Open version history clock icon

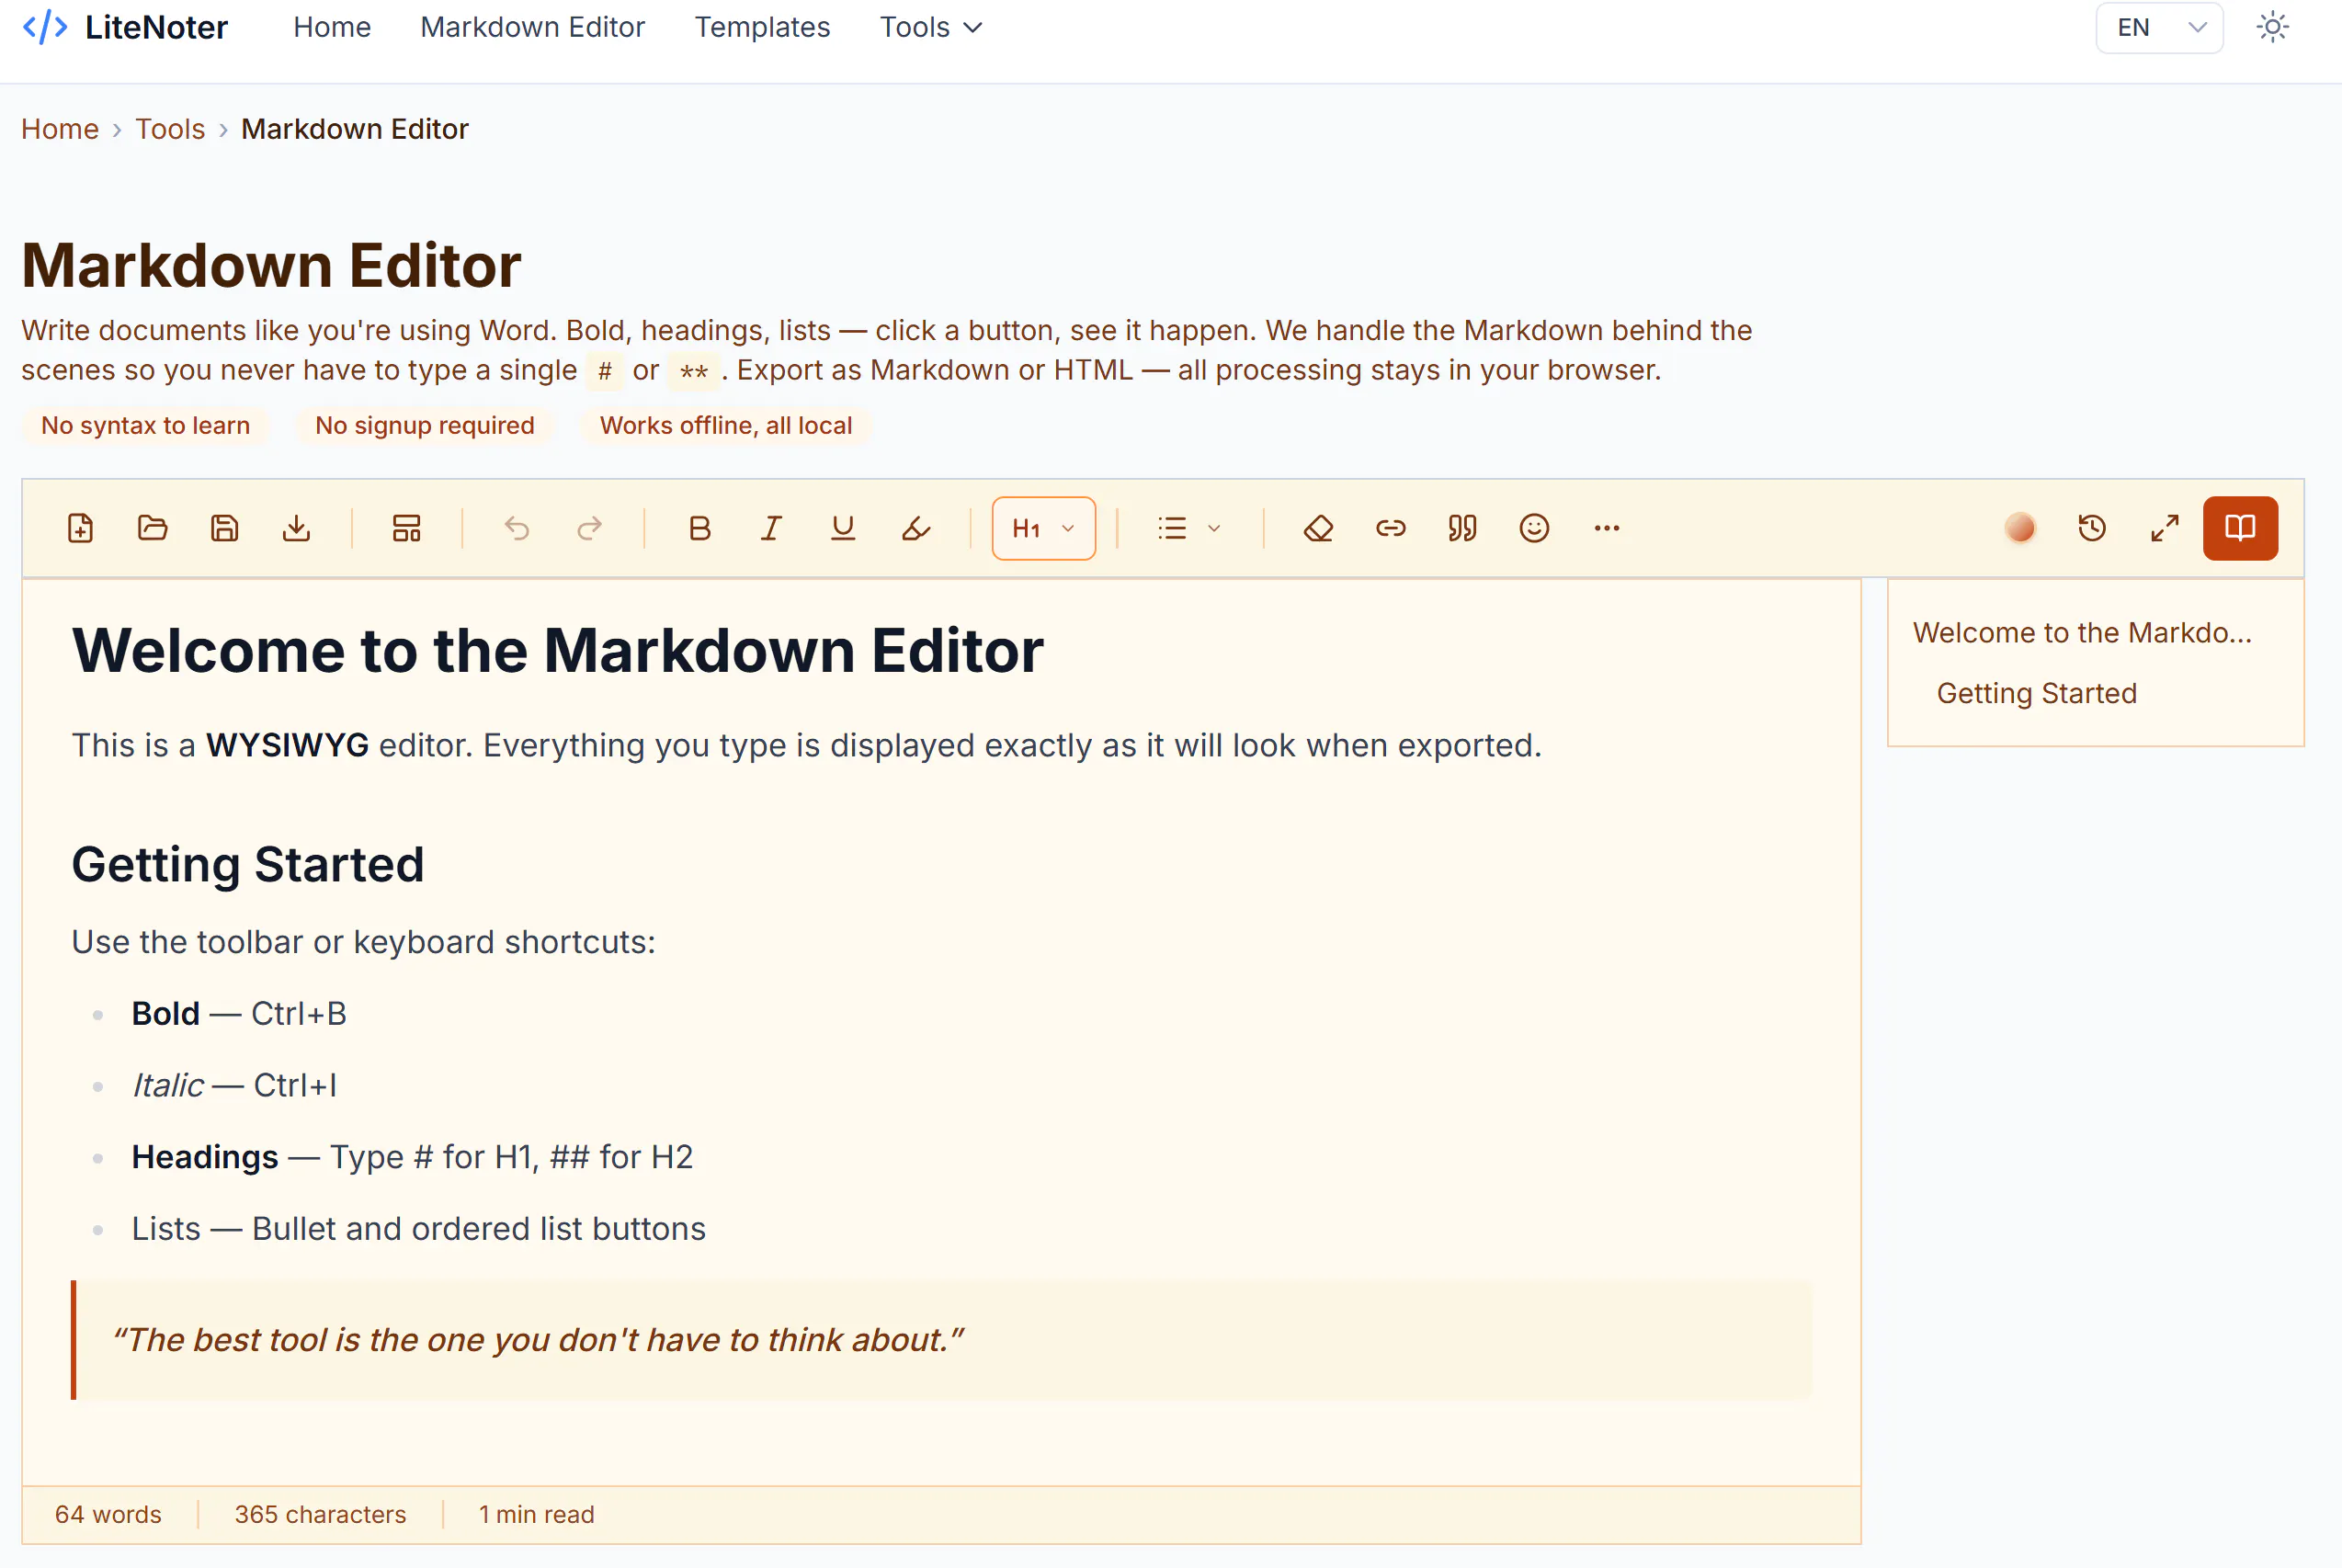2092,528
